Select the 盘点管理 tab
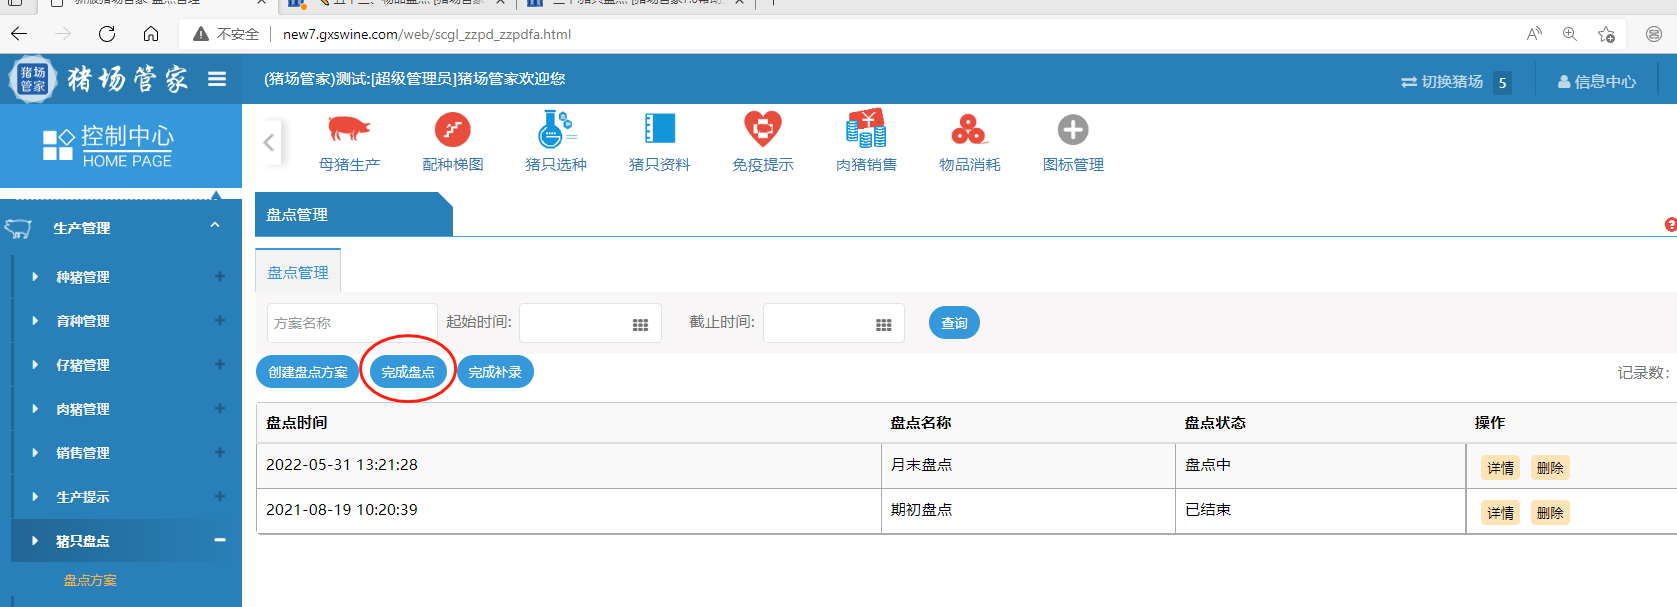Screen dimensions: 1677x607 point(298,272)
